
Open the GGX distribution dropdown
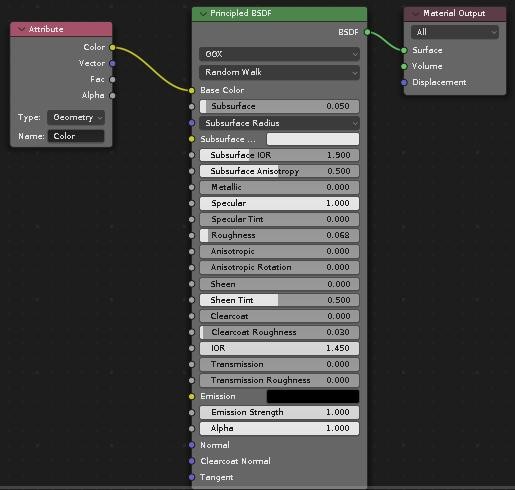point(279,54)
